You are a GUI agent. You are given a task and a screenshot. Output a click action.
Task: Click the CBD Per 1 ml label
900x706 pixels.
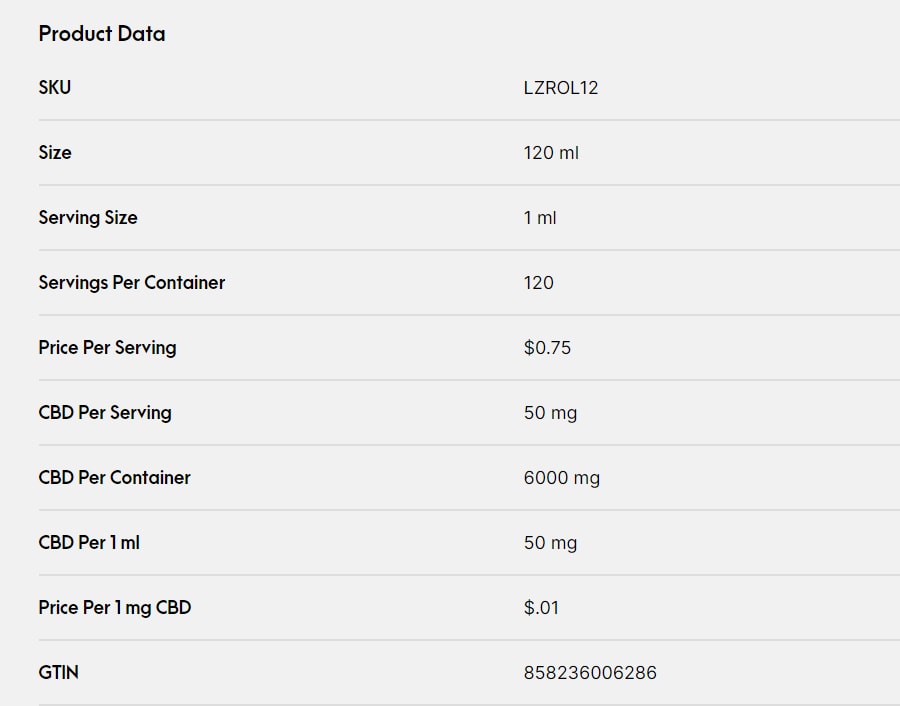89,542
